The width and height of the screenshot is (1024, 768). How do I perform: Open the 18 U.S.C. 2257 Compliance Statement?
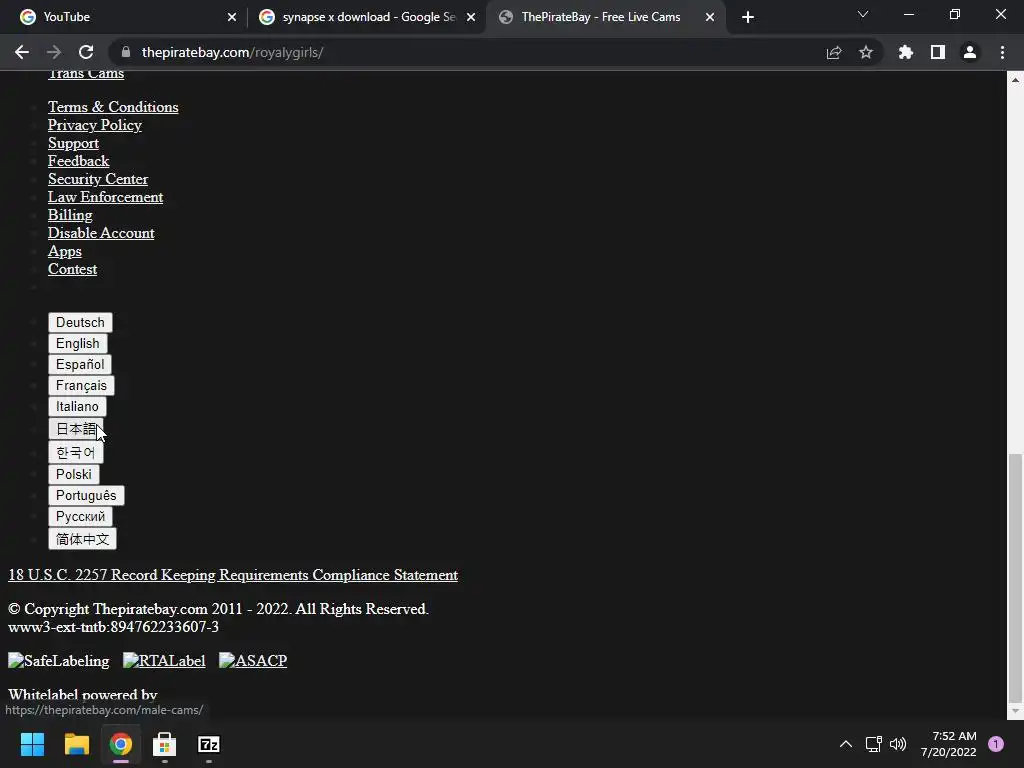(x=233, y=575)
